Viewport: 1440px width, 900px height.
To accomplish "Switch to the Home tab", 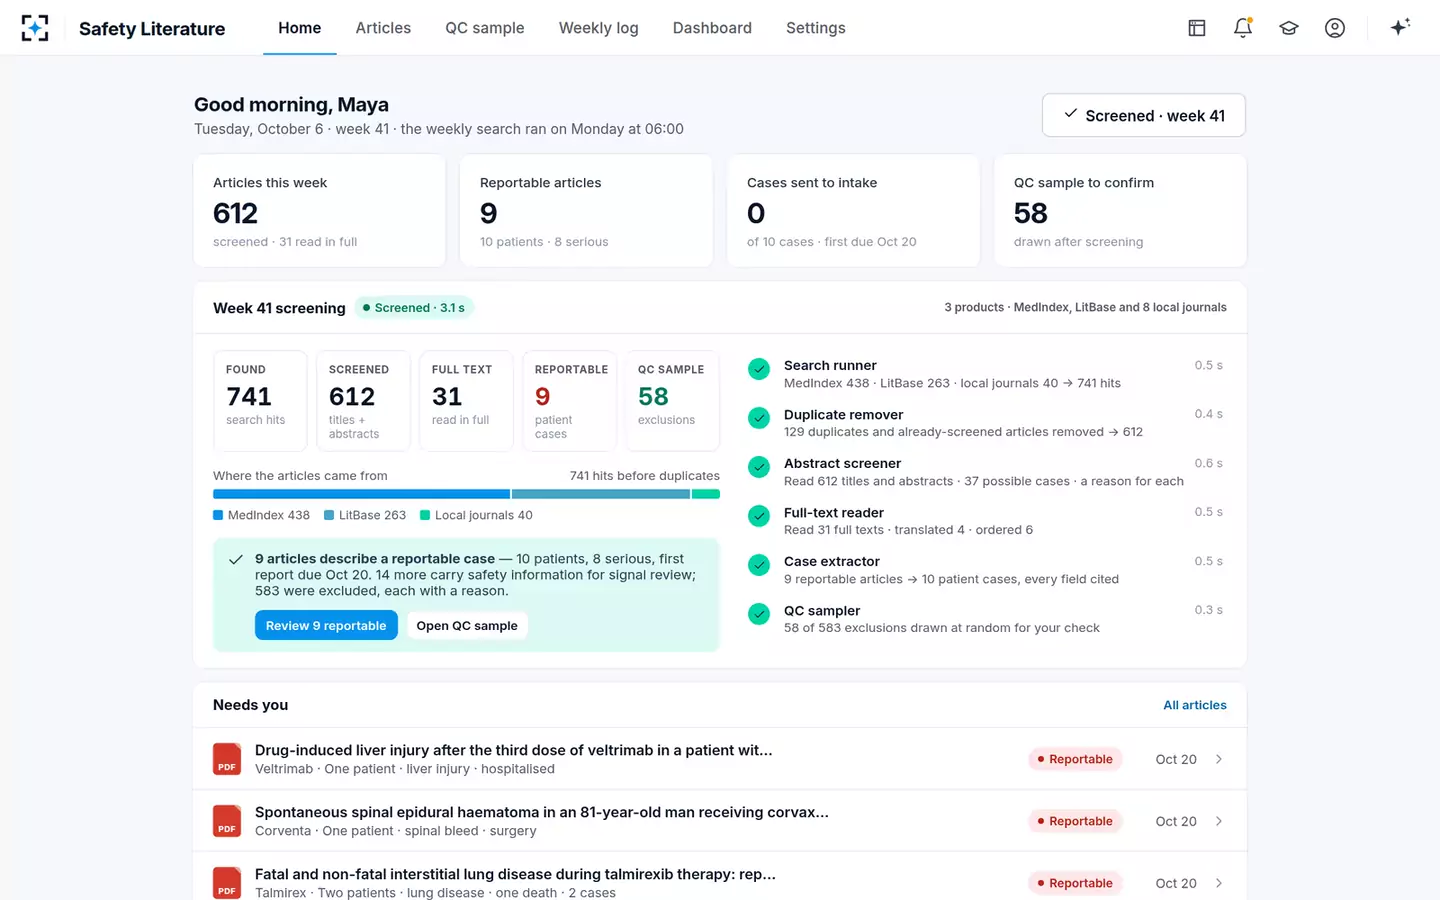I will (x=300, y=28).
